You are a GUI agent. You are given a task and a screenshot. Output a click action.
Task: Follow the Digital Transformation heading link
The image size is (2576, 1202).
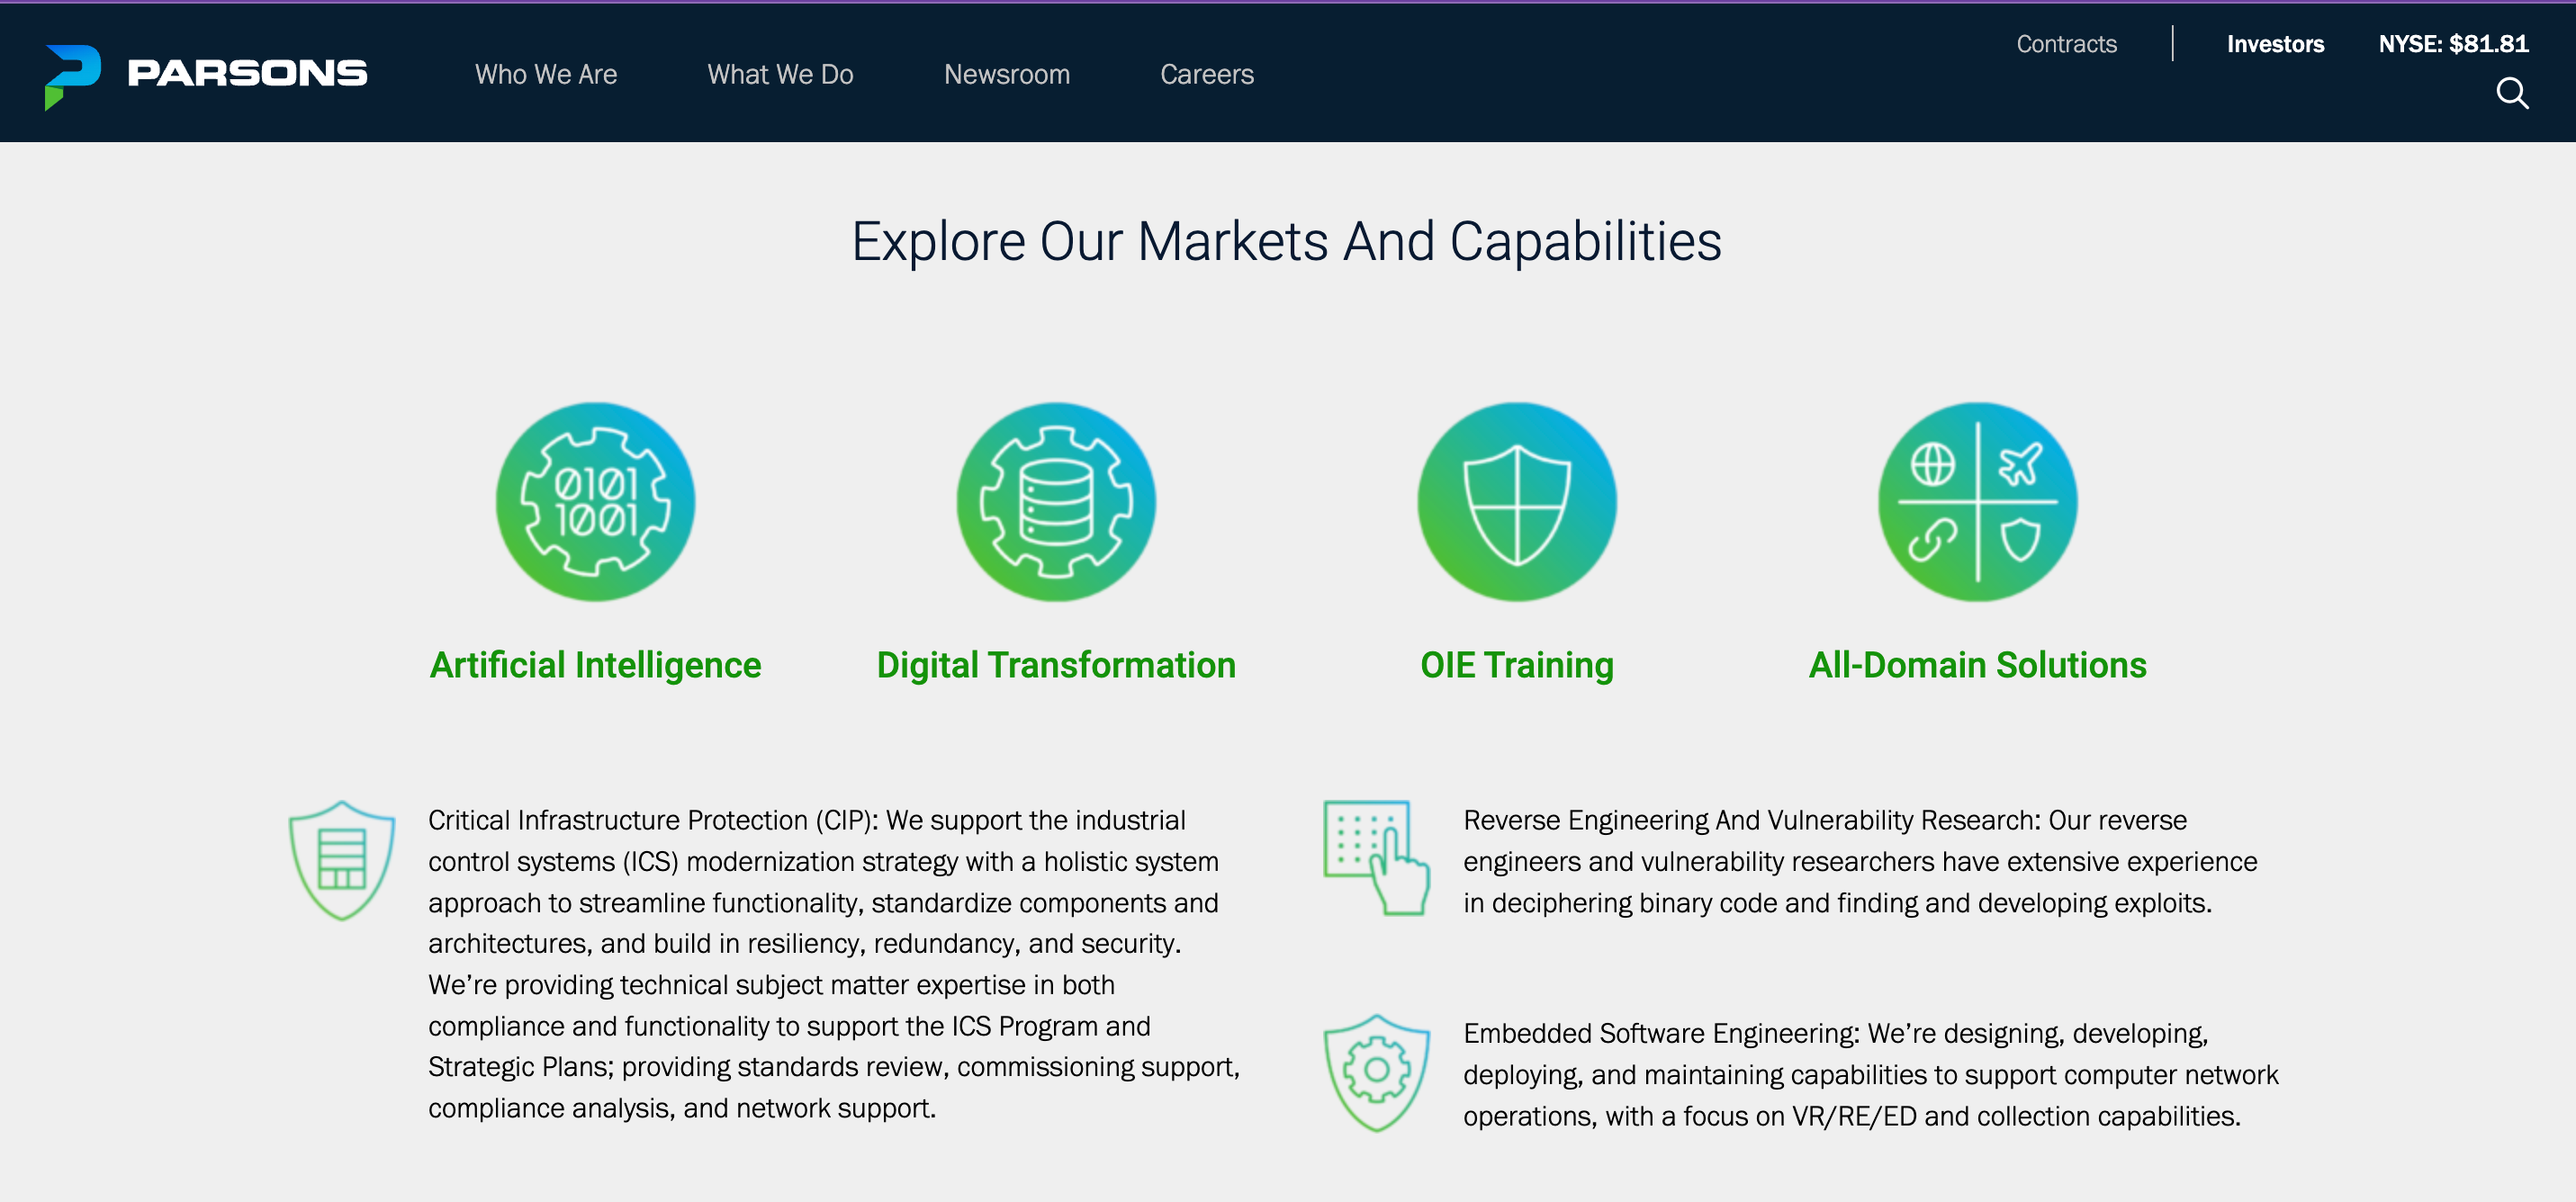click(1055, 665)
